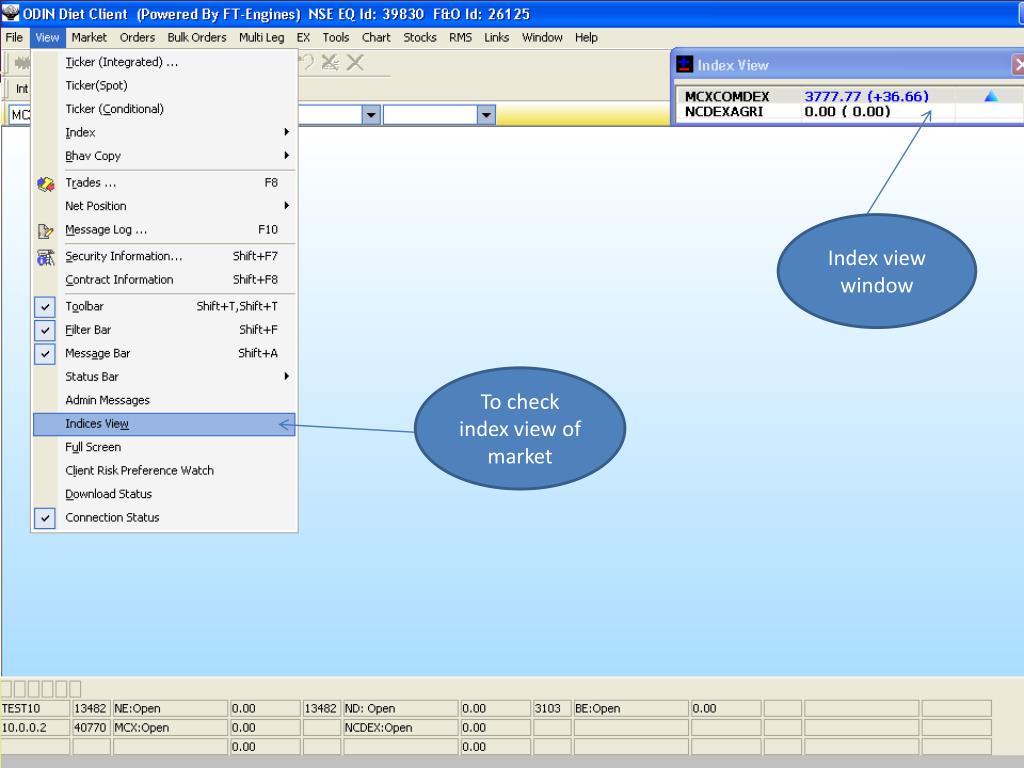Open the Help menu
Viewport: 1024px width, 768px height.
click(x=586, y=37)
